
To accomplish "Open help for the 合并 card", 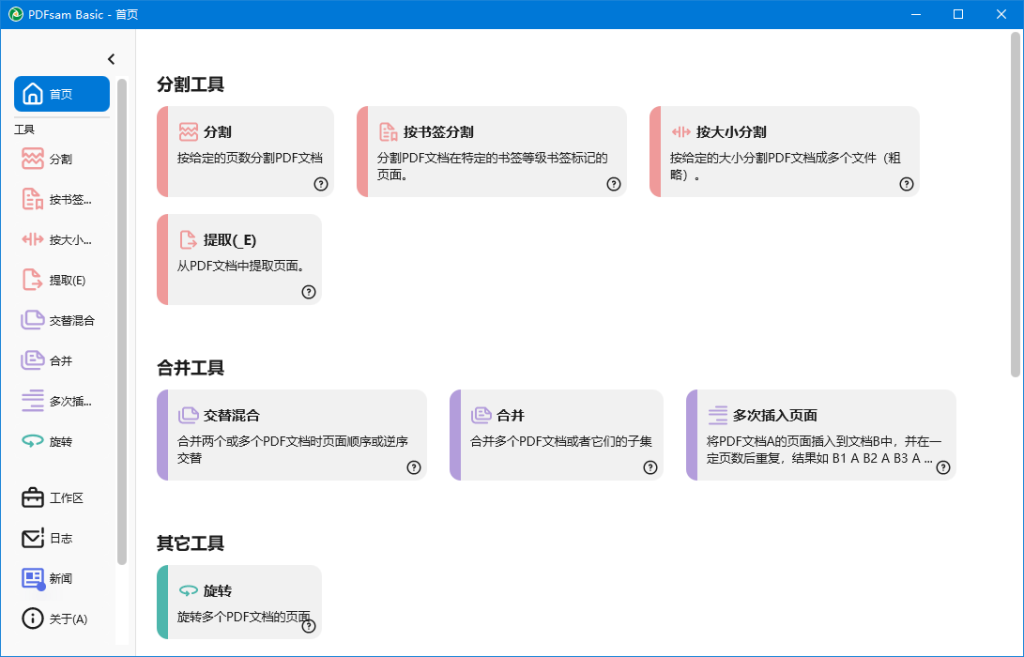I will [650, 468].
